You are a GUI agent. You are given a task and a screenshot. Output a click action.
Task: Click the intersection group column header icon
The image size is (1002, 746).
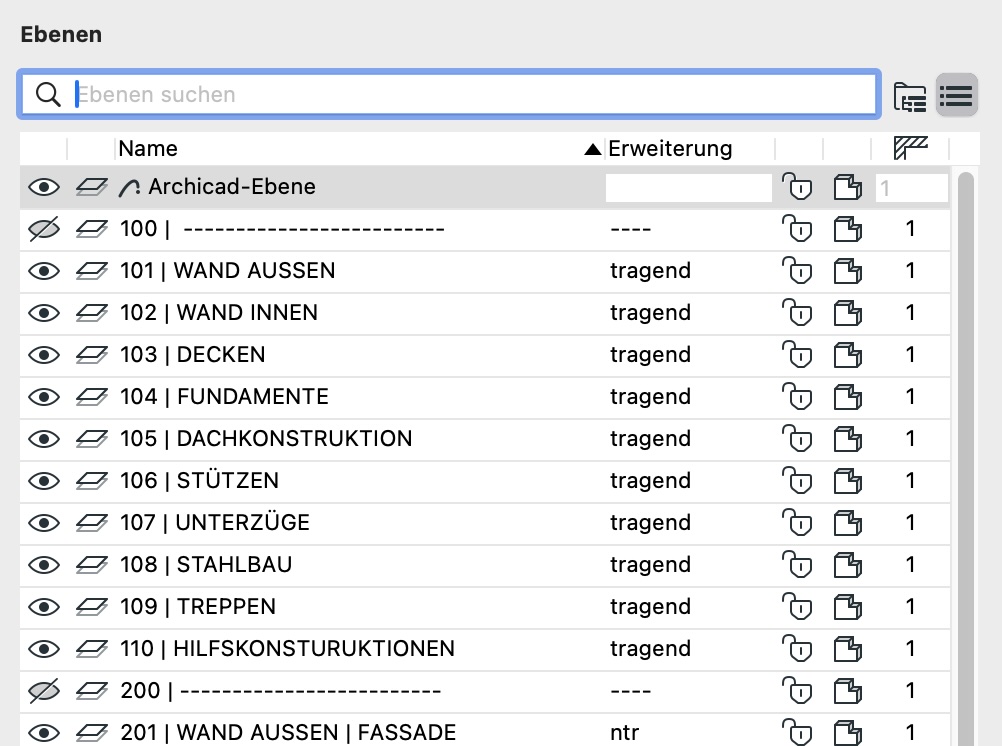(910, 149)
